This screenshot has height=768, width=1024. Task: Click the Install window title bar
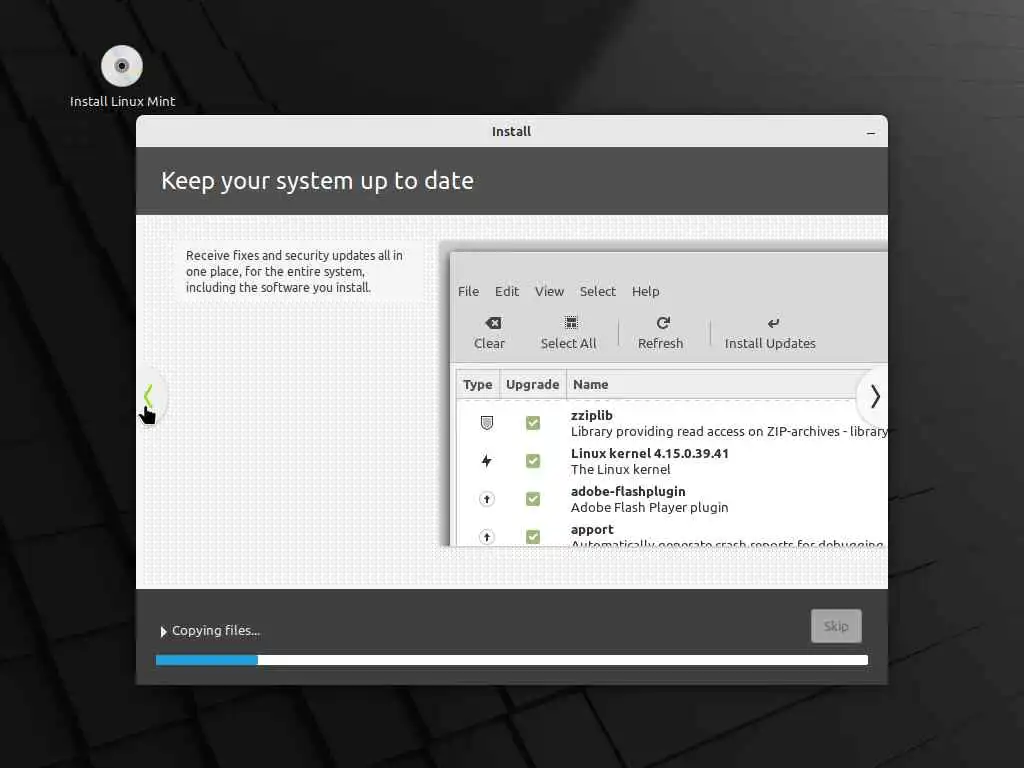511,131
